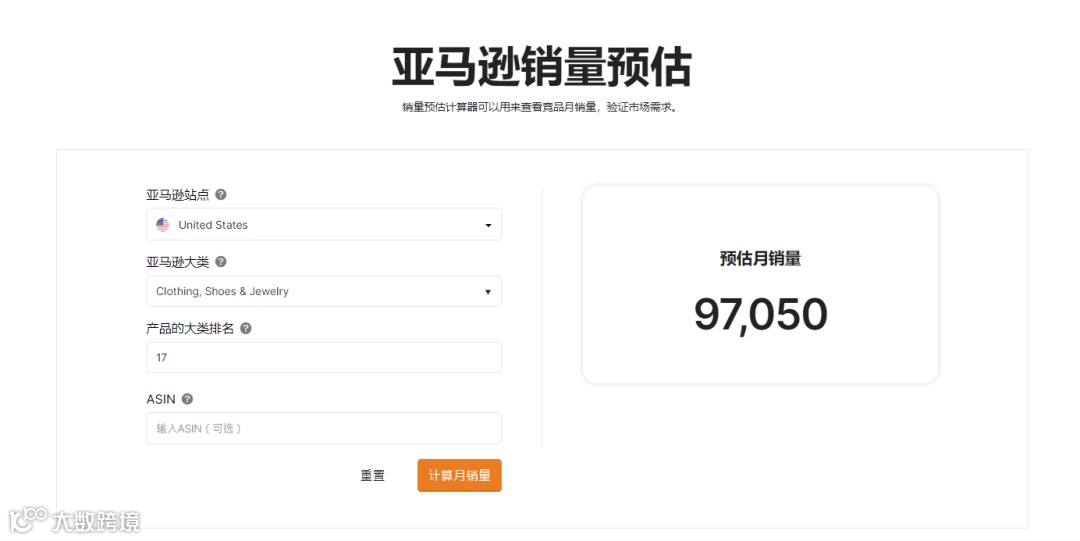
Task: Click the 重置 reset button
Action: (373, 476)
